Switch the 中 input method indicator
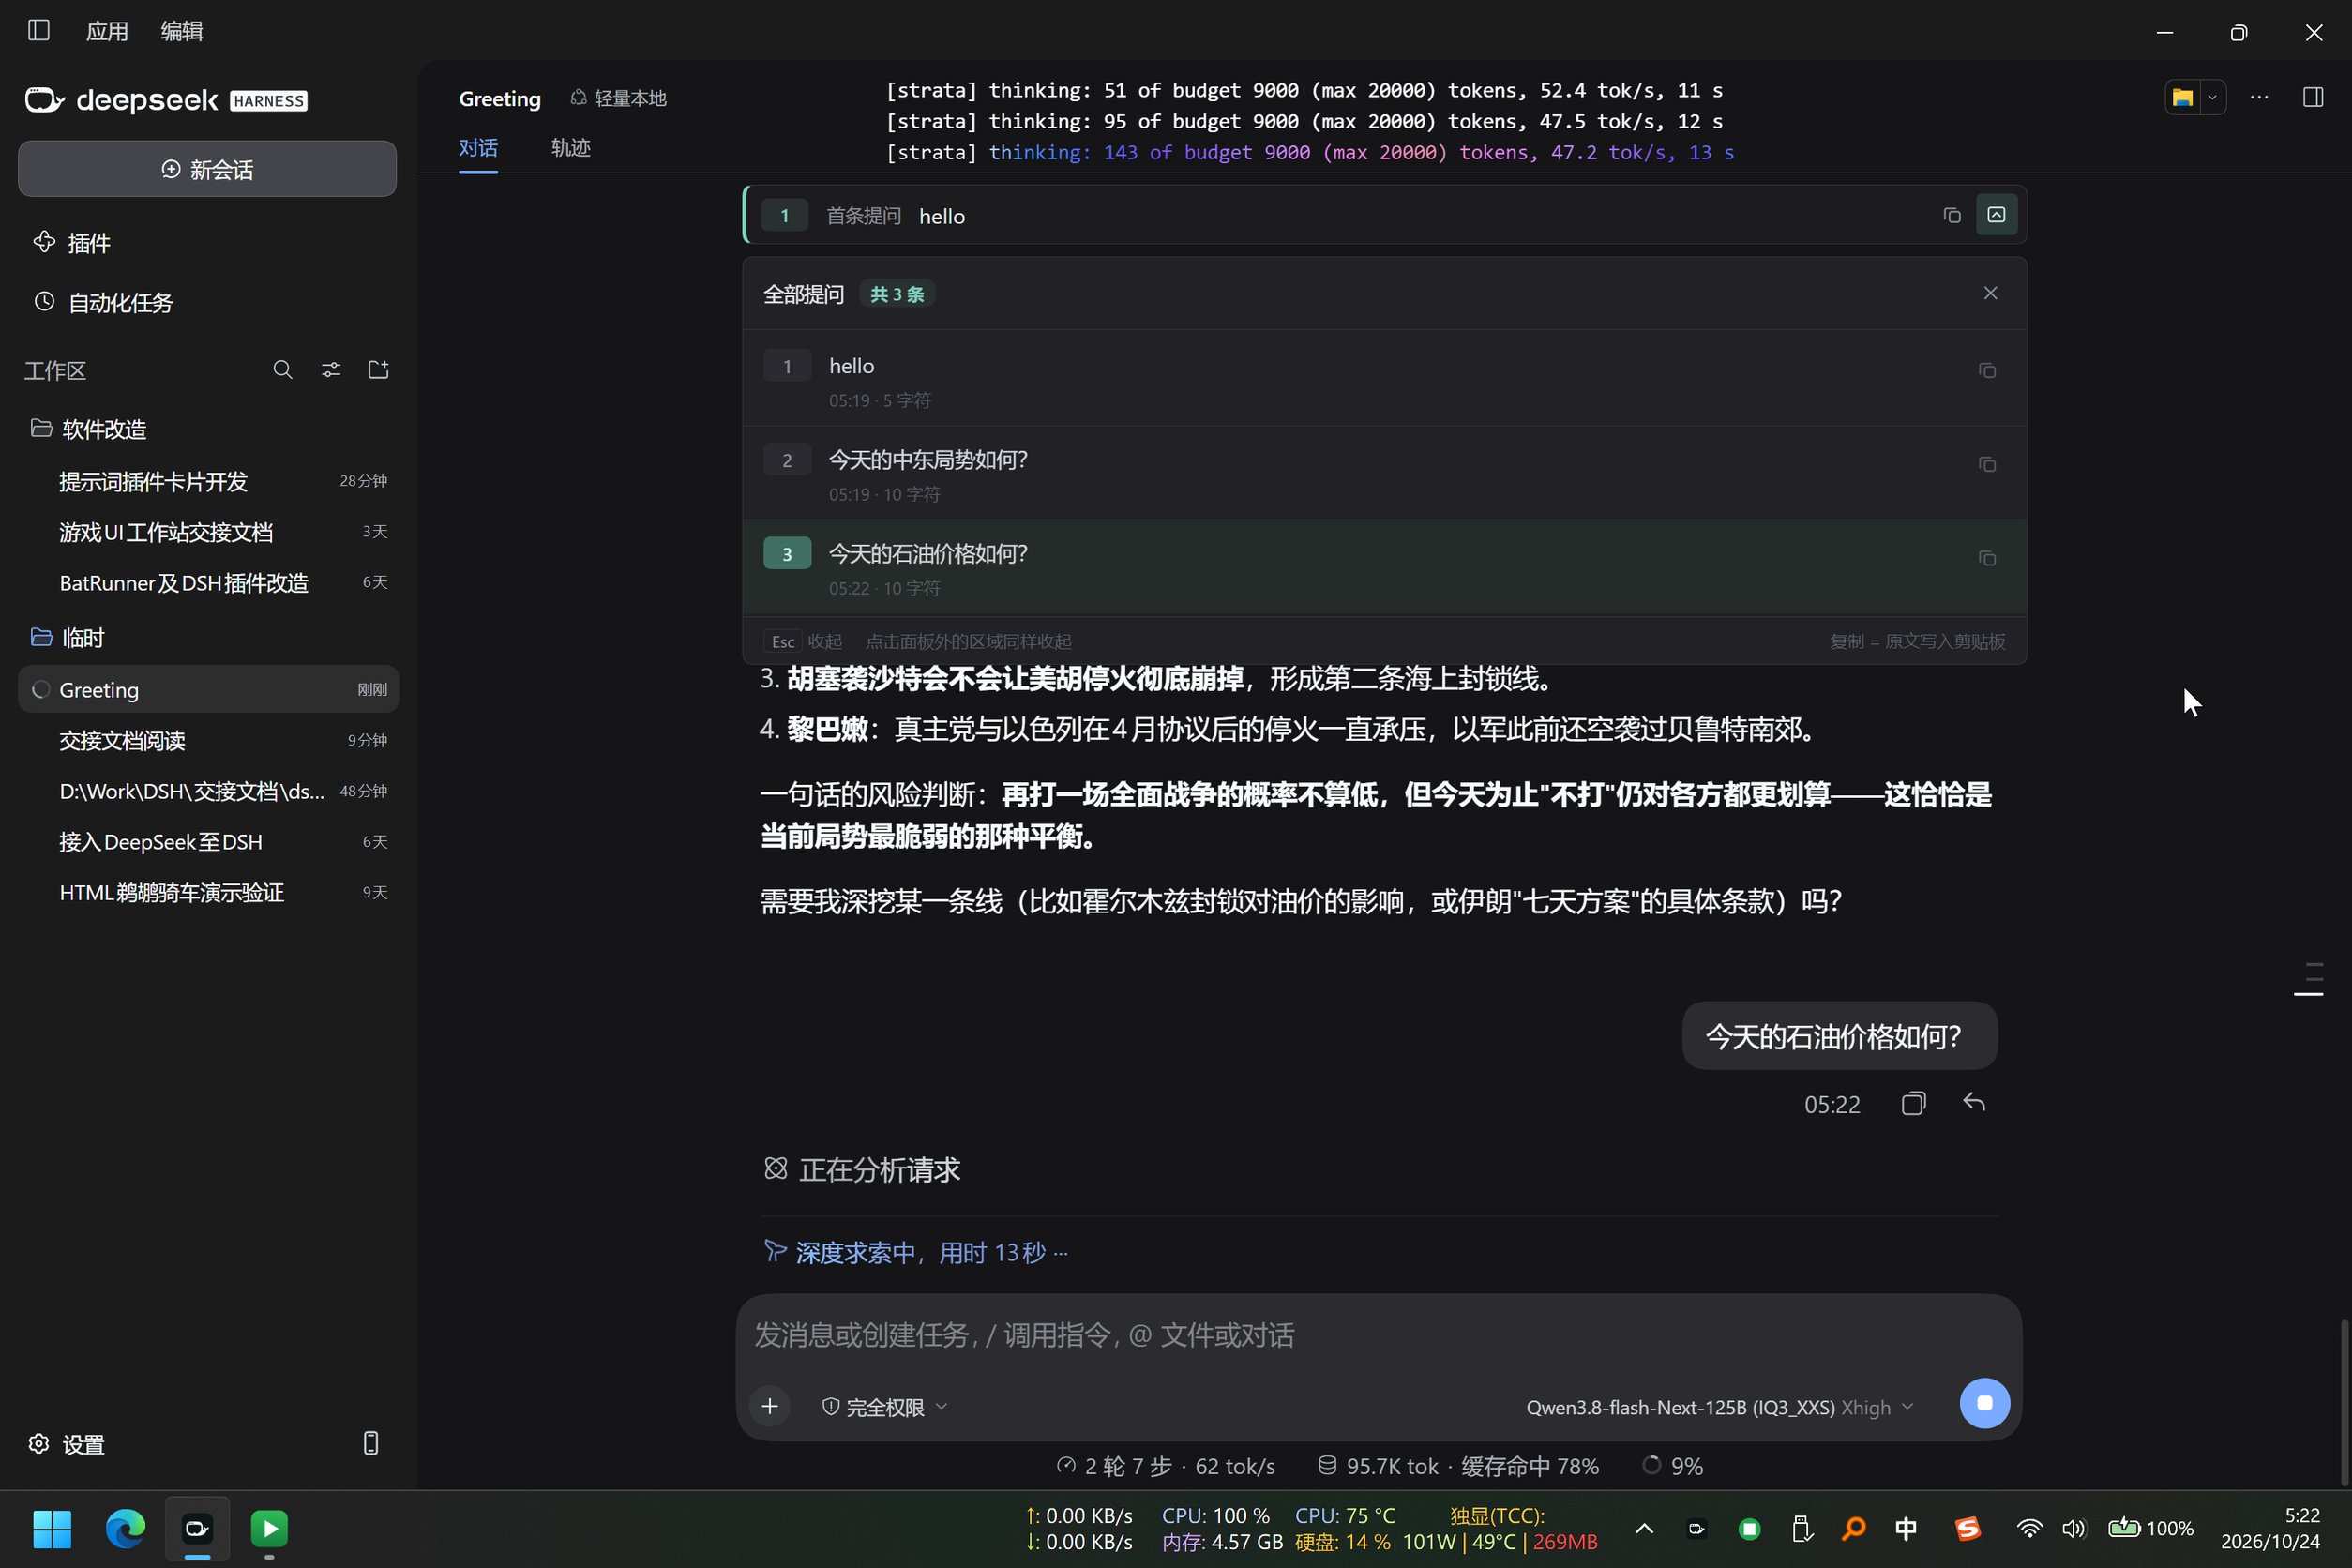This screenshot has width=2352, height=1568. (1906, 1528)
